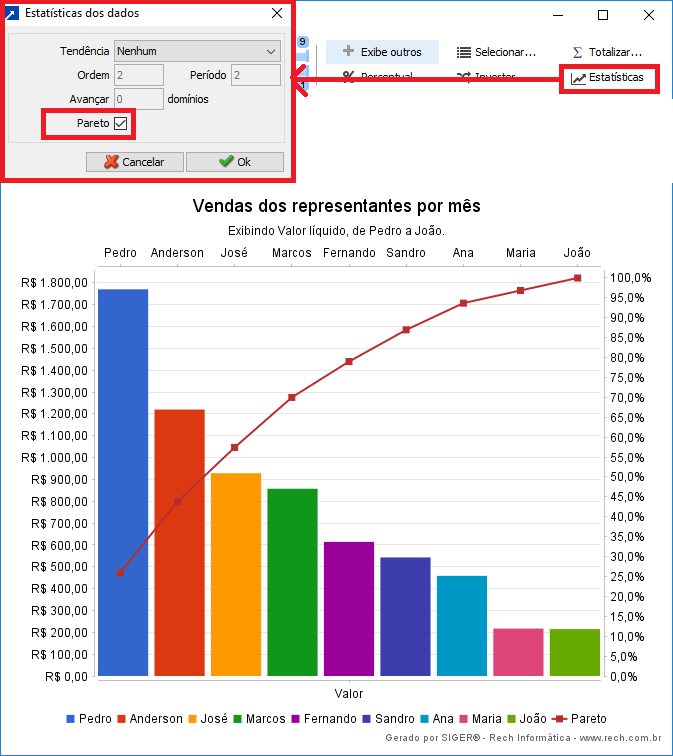This screenshot has width=673, height=756.
Task: Open the Estatísticas statistics tool
Action: (x=607, y=78)
